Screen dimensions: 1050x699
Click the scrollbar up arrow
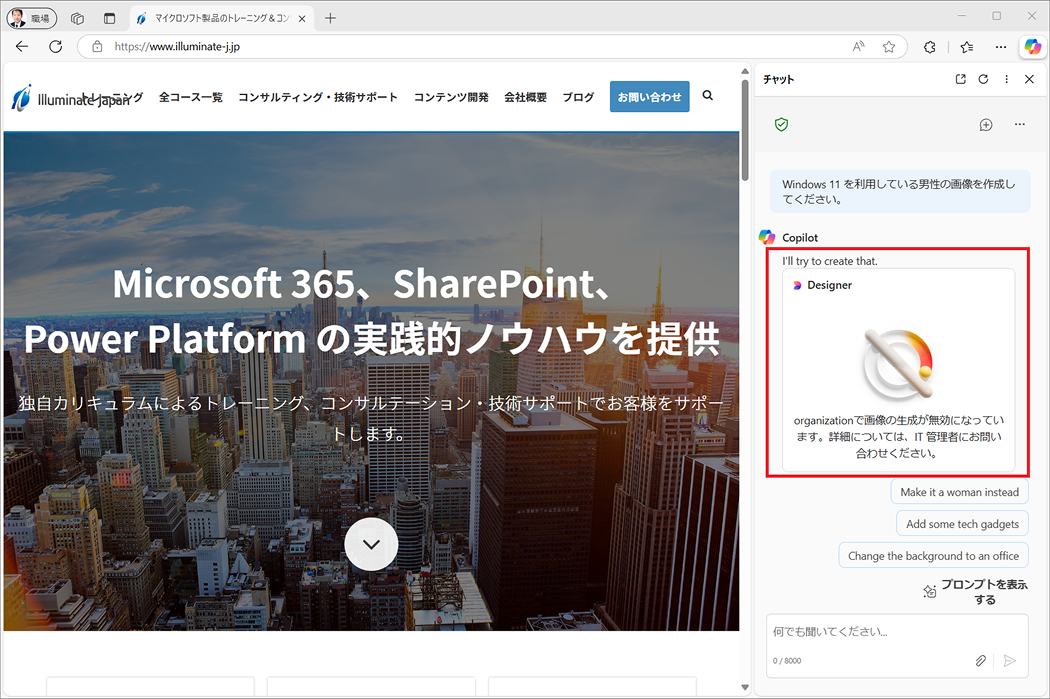[x=745, y=71]
